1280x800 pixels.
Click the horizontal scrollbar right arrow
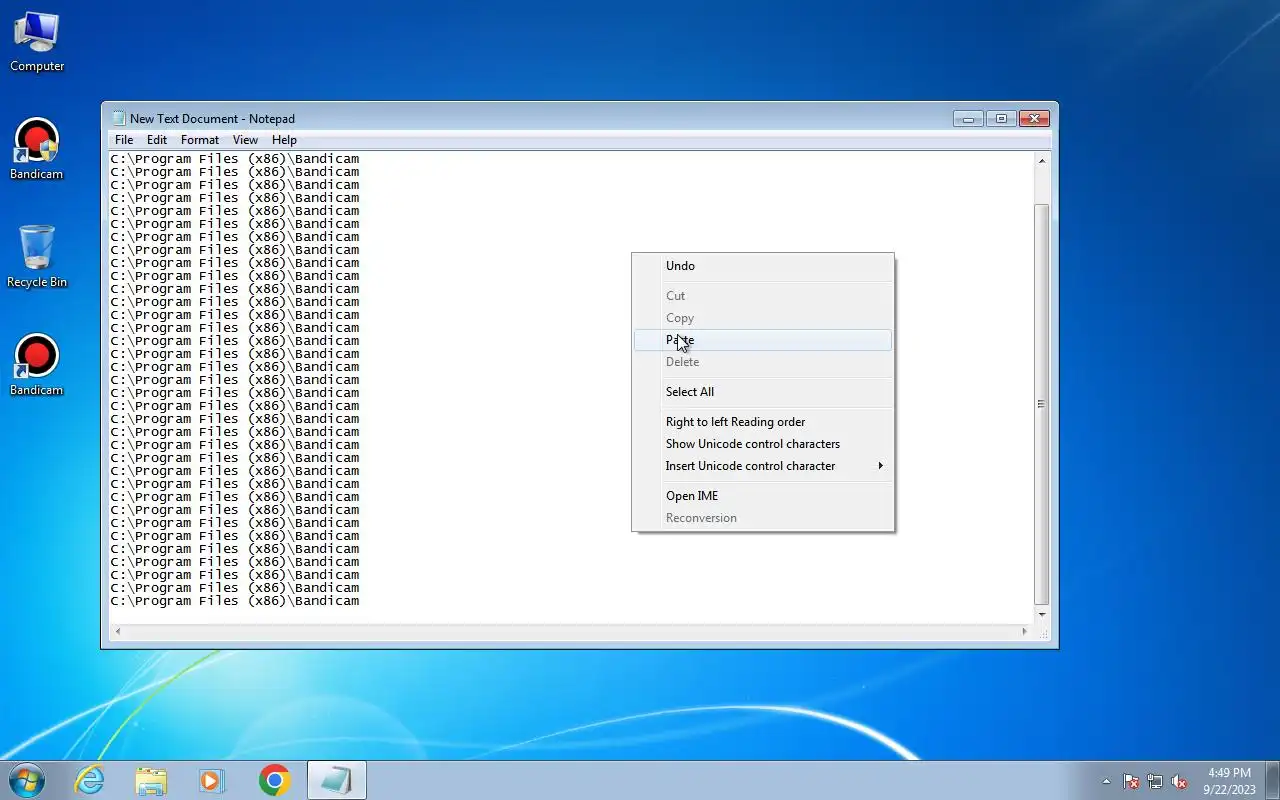point(1024,631)
